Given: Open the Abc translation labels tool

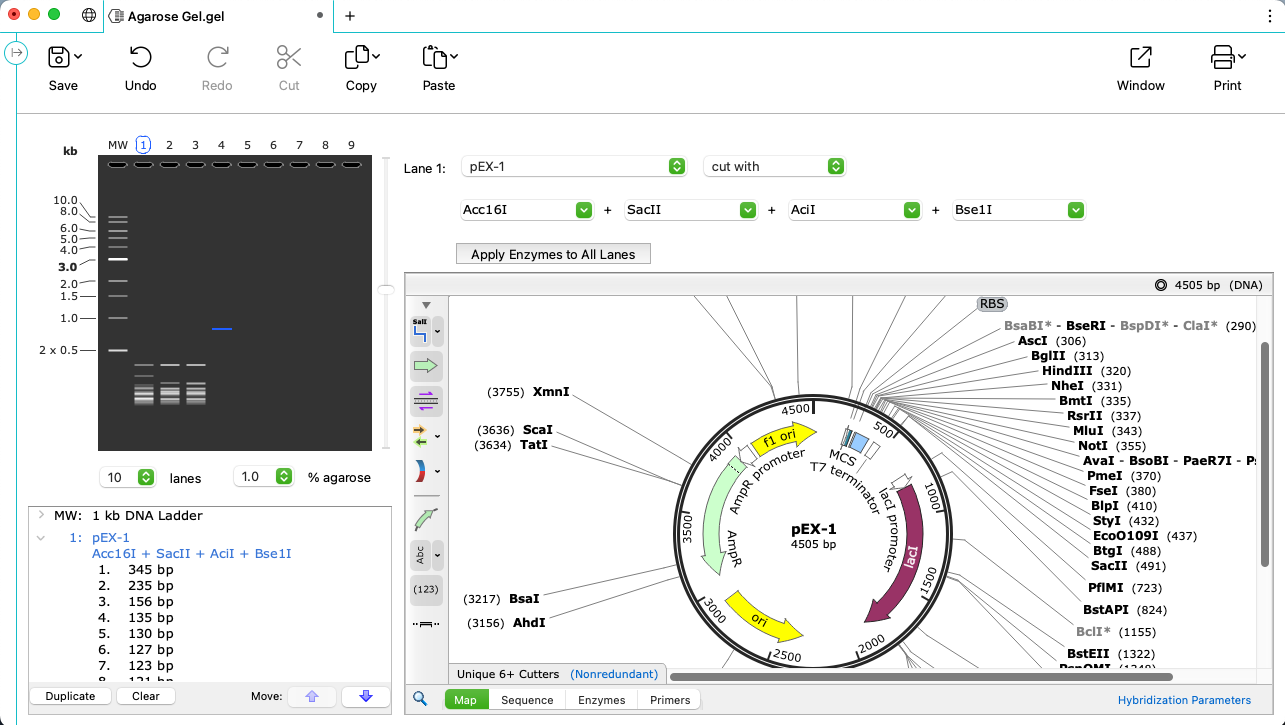Looking at the screenshot, I should tap(420, 556).
